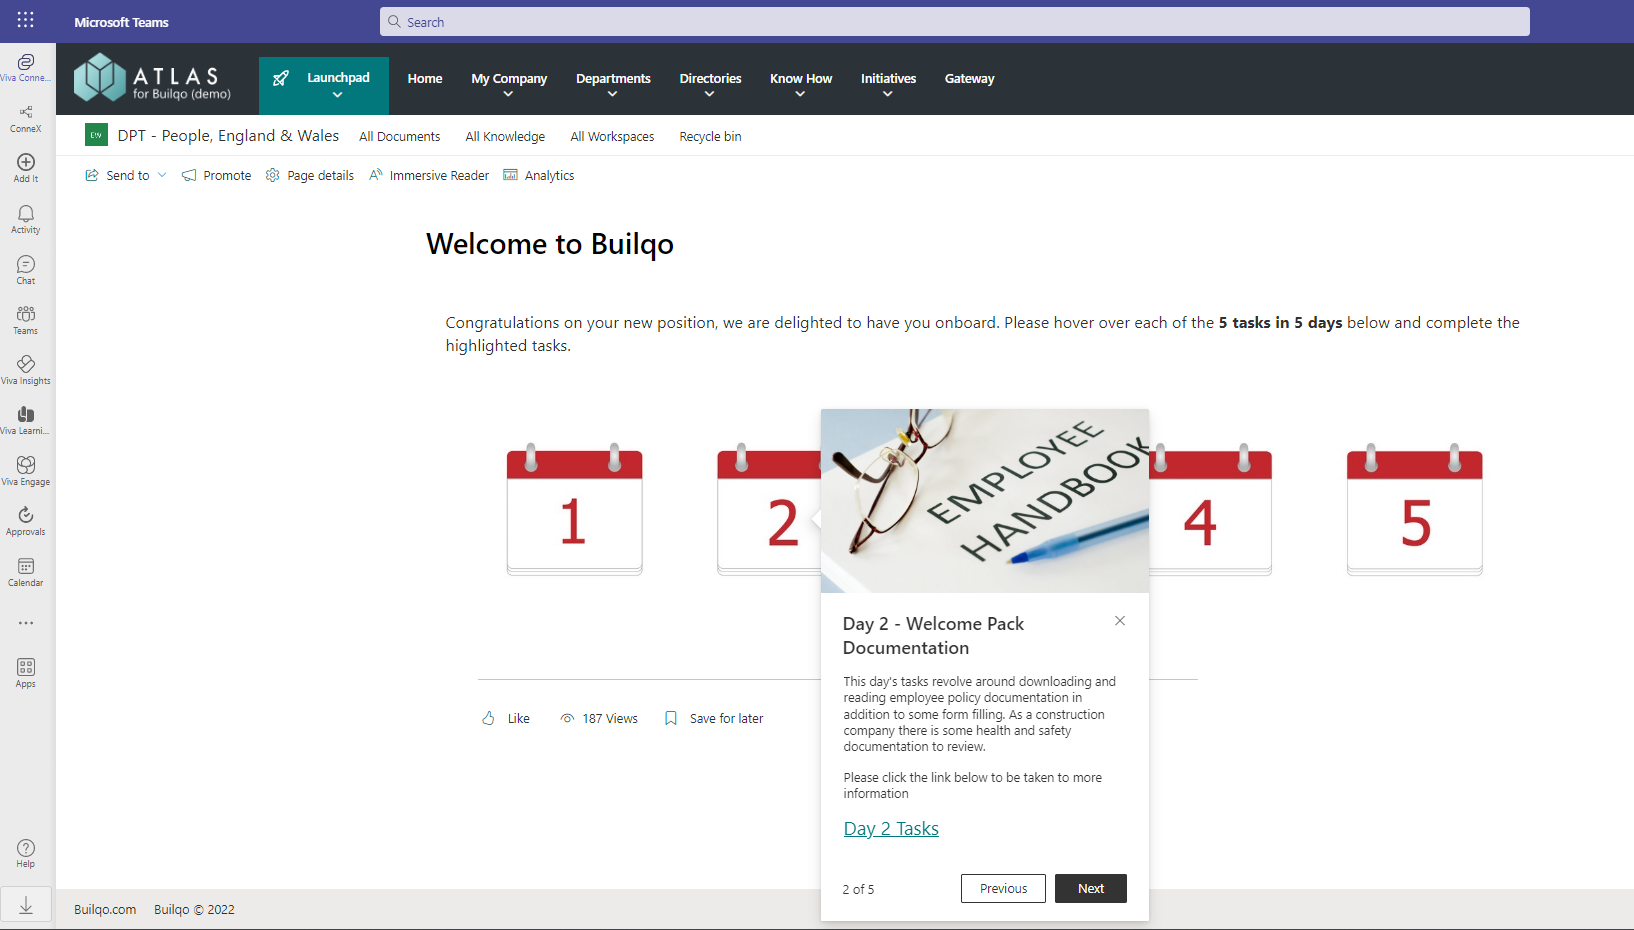This screenshot has width=1634, height=930.
Task: Open the Calendar app in sidebar
Action: 26,570
